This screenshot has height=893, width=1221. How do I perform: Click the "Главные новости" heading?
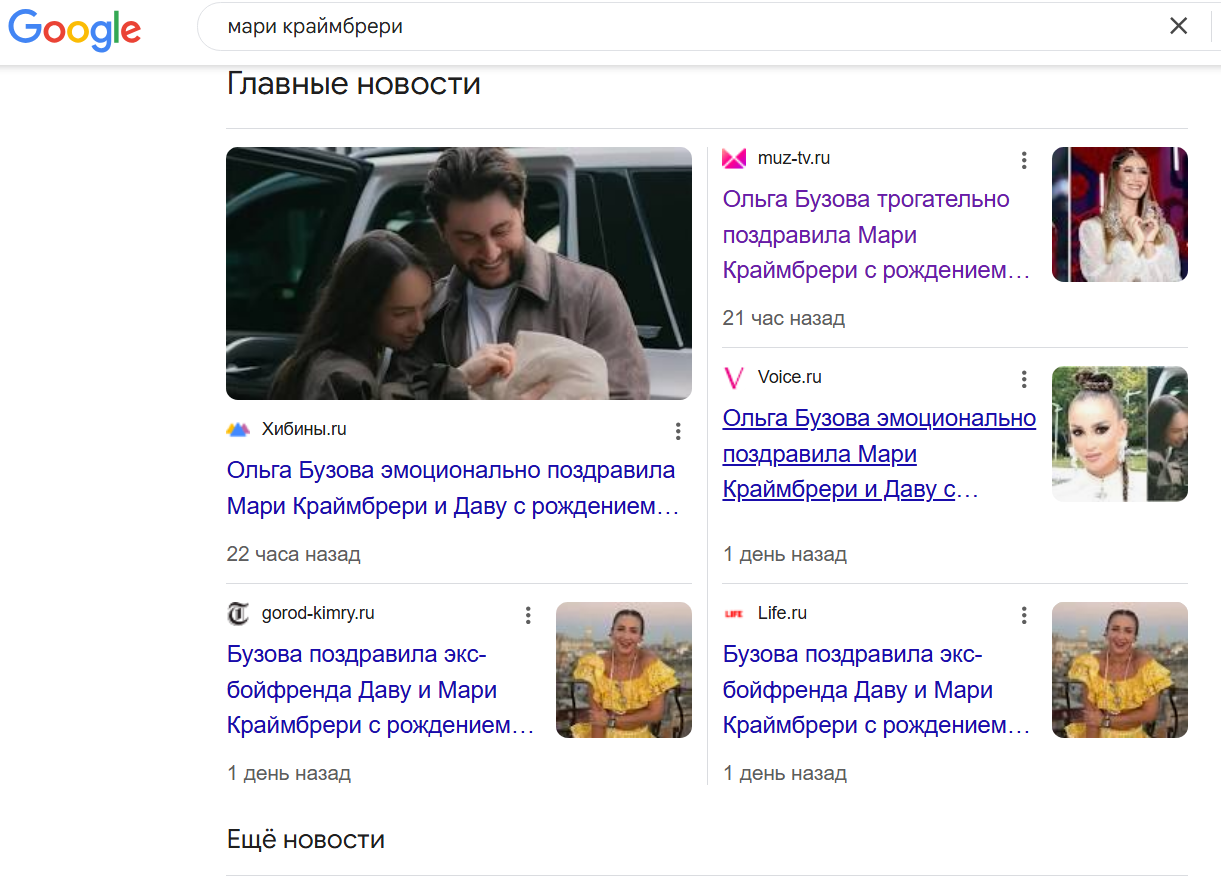click(354, 84)
